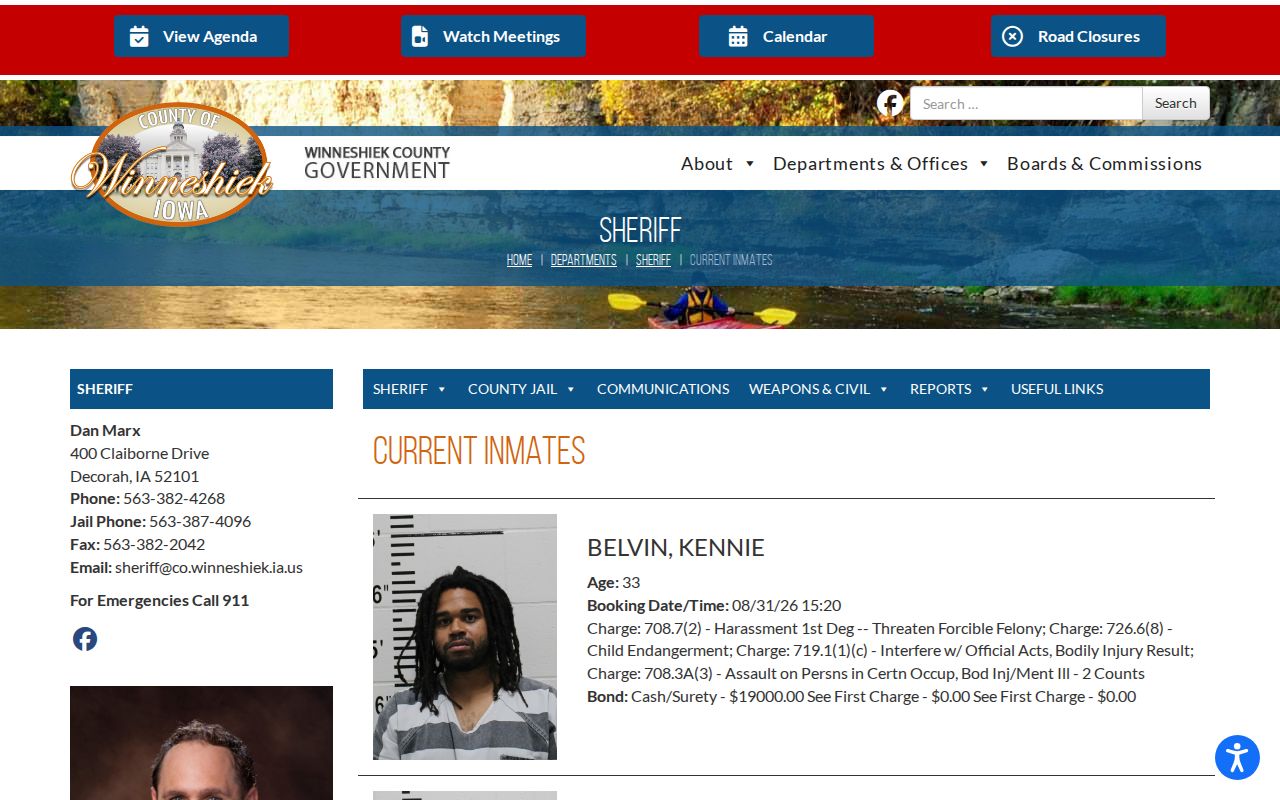Image resolution: width=1280 pixels, height=800 pixels.
Task: Open the County Jail tab
Action: pos(512,389)
